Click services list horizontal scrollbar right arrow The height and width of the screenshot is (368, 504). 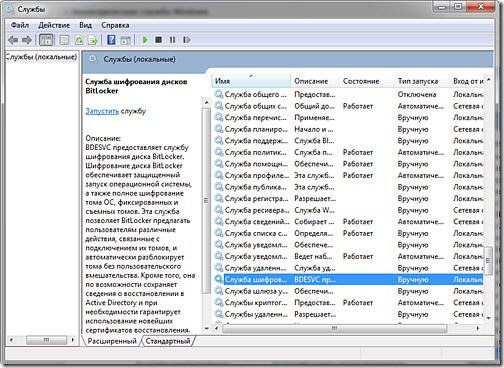click(478, 328)
